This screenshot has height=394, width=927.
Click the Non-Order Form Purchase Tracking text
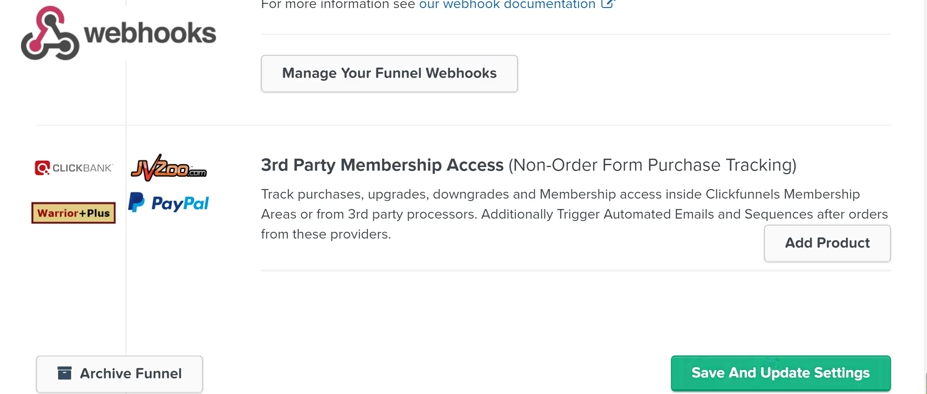coord(652,165)
